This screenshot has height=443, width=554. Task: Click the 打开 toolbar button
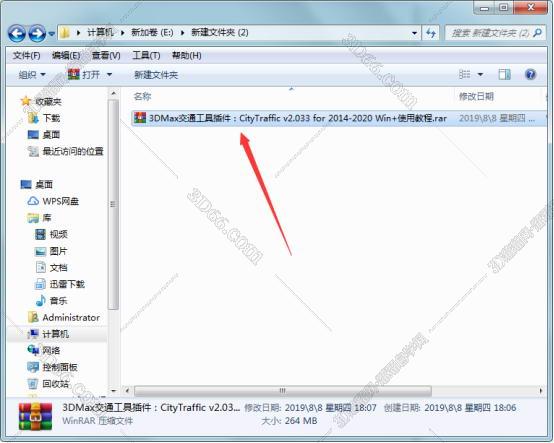[84, 75]
